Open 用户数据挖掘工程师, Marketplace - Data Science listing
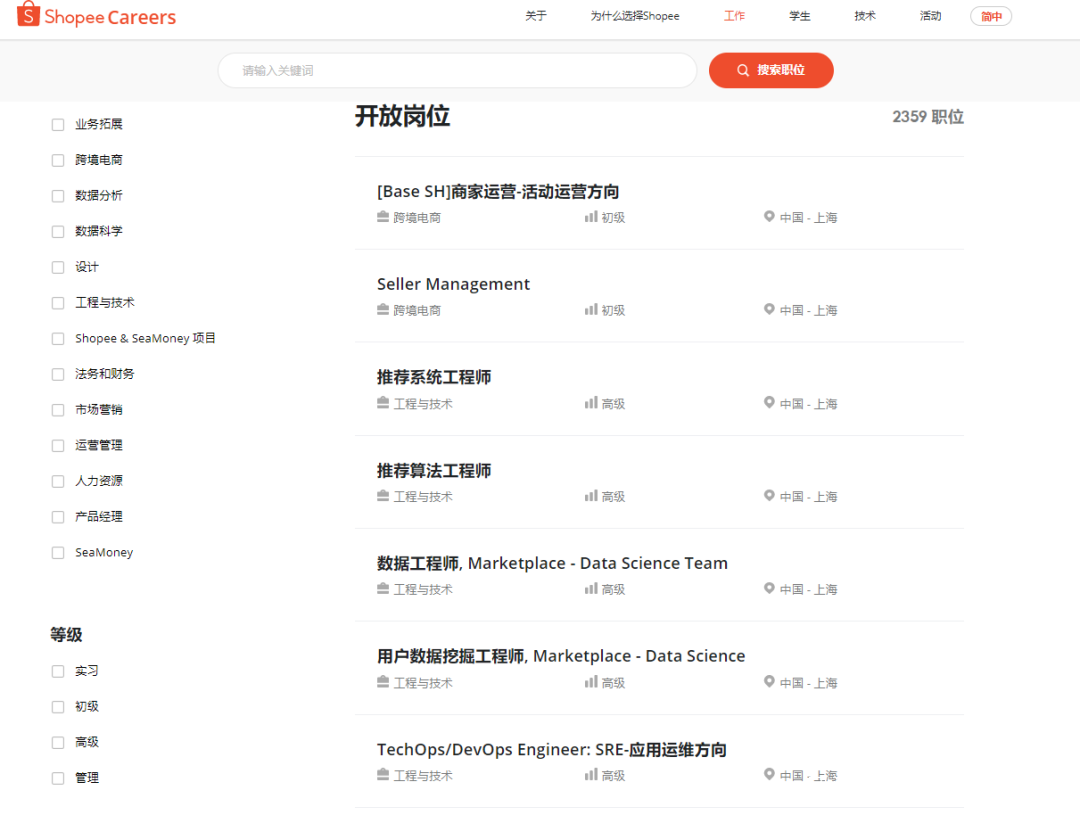This screenshot has width=1080, height=815. (x=561, y=657)
